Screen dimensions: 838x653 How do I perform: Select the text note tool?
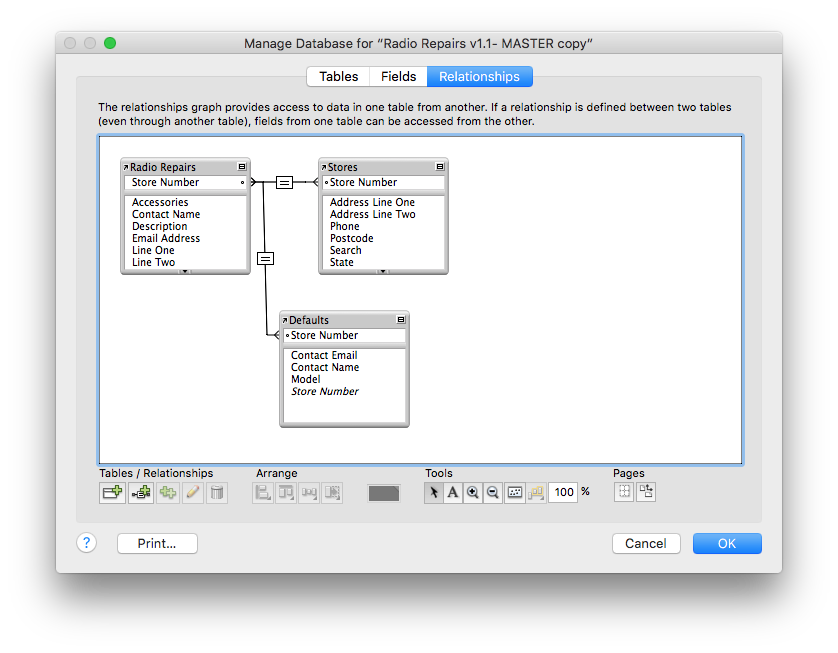(453, 492)
